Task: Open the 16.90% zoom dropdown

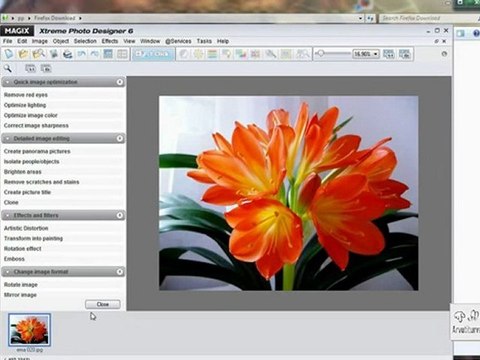Action: pos(376,54)
